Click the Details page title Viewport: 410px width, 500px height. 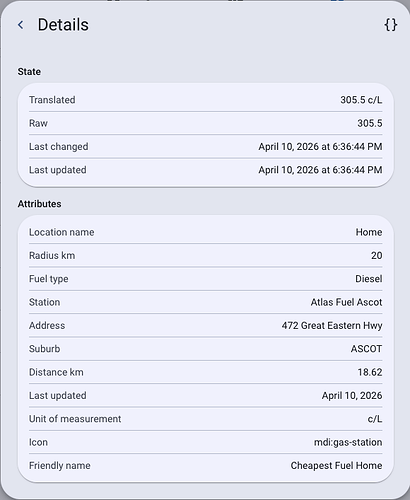(x=63, y=25)
